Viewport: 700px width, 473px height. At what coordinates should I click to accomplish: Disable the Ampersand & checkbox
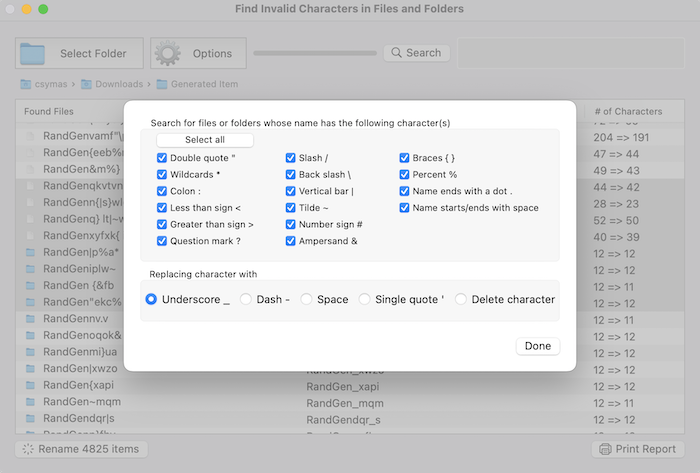coord(291,241)
